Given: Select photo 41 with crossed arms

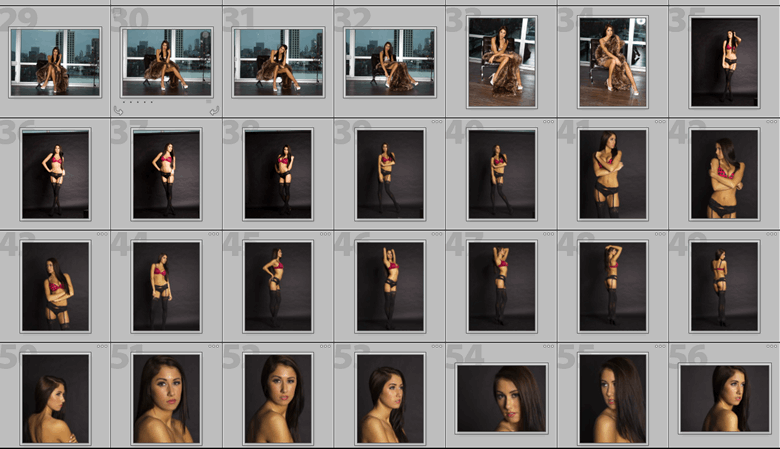Looking at the screenshot, I should click(613, 174).
